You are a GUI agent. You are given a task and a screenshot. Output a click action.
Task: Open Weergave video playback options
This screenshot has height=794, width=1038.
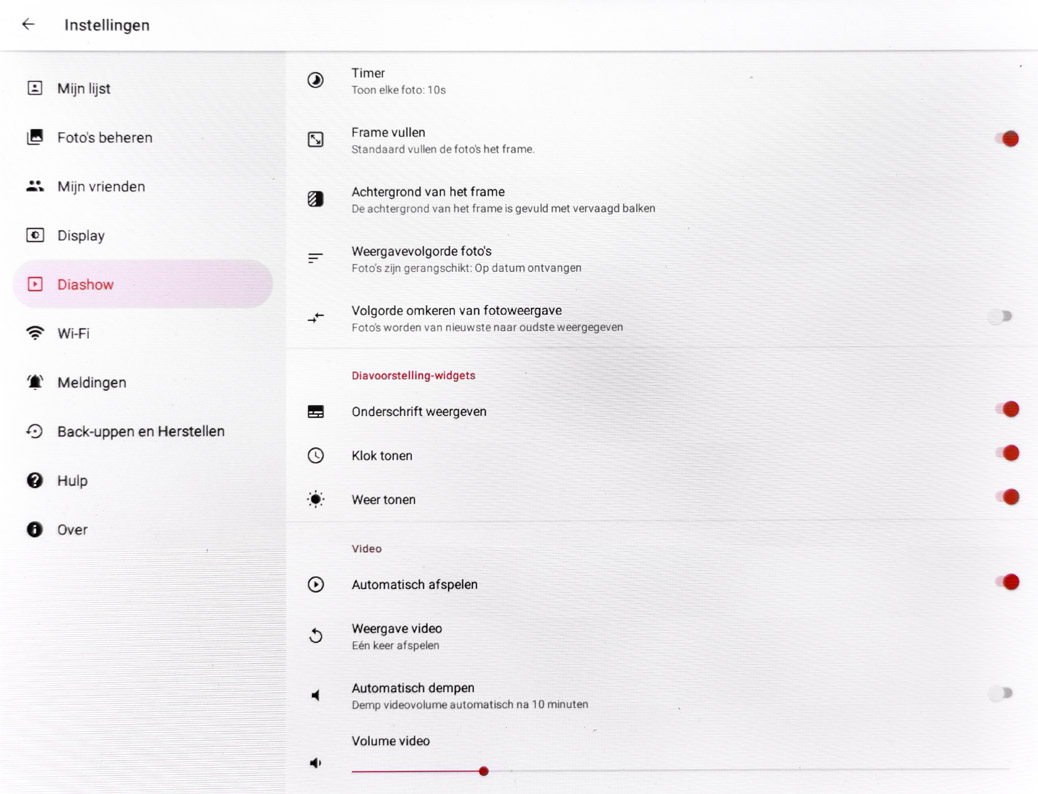coord(396,636)
